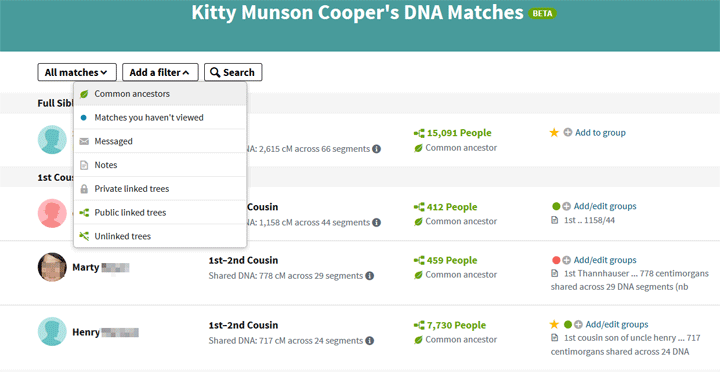This screenshot has height=372, width=720.
Task: Select the Unlinked trees filter option
Action: 160,237
